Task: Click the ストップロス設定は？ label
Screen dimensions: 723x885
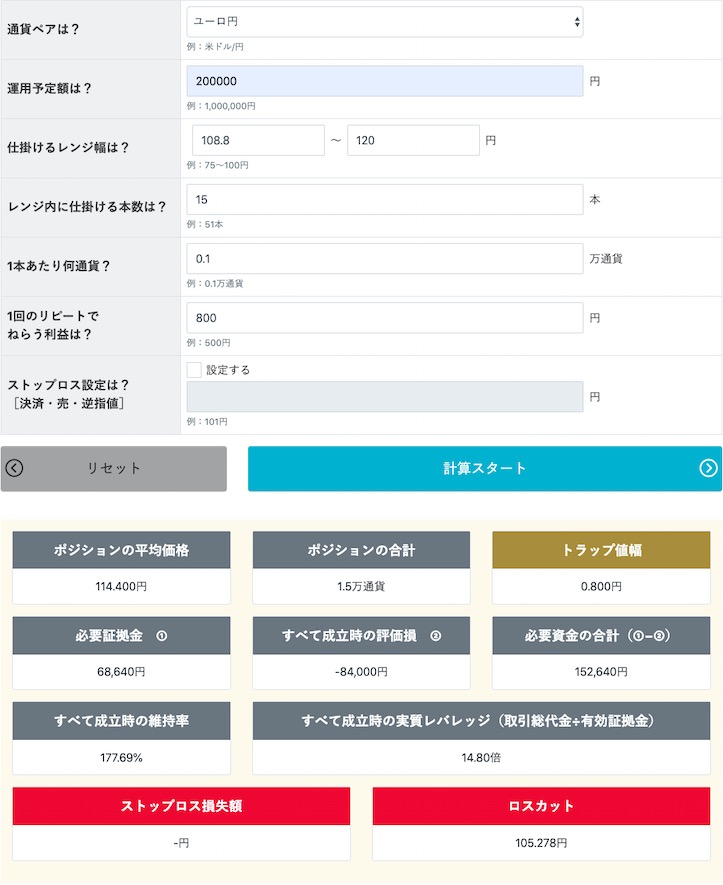Action: click(x=68, y=385)
